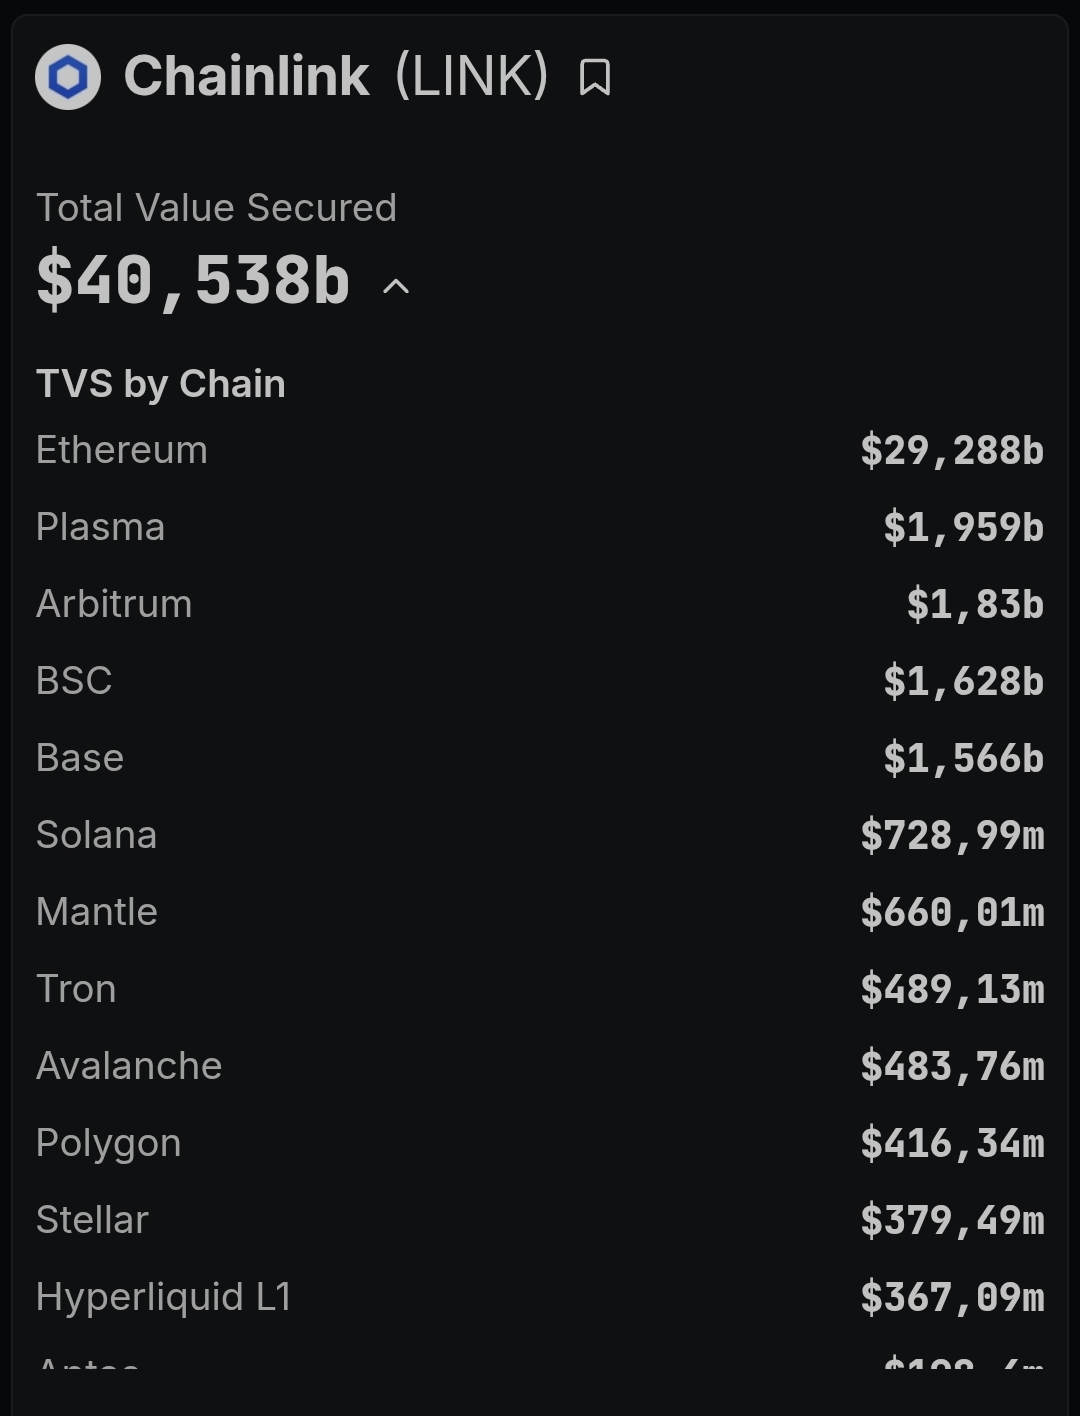Click the Total Value Secured label
Image resolution: width=1080 pixels, height=1416 pixels.
click(x=216, y=208)
